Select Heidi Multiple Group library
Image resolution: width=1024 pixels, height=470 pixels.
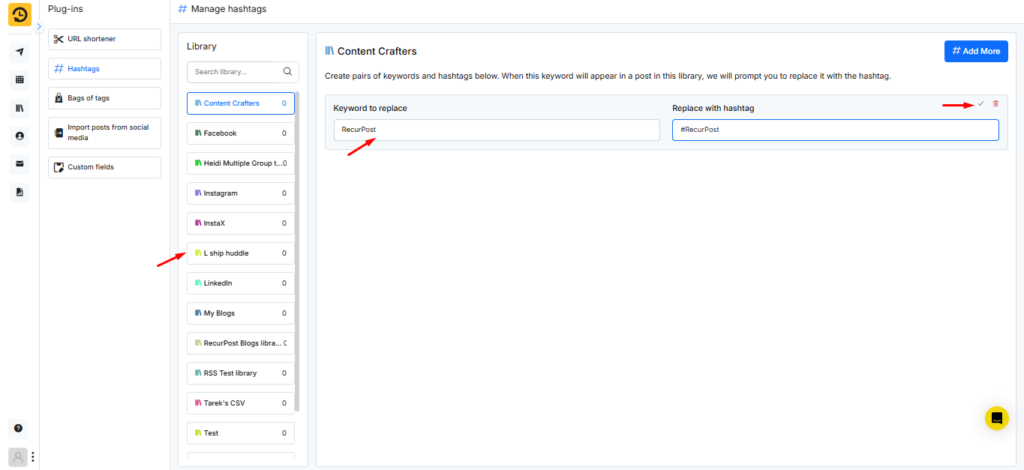pyautogui.click(x=240, y=163)
